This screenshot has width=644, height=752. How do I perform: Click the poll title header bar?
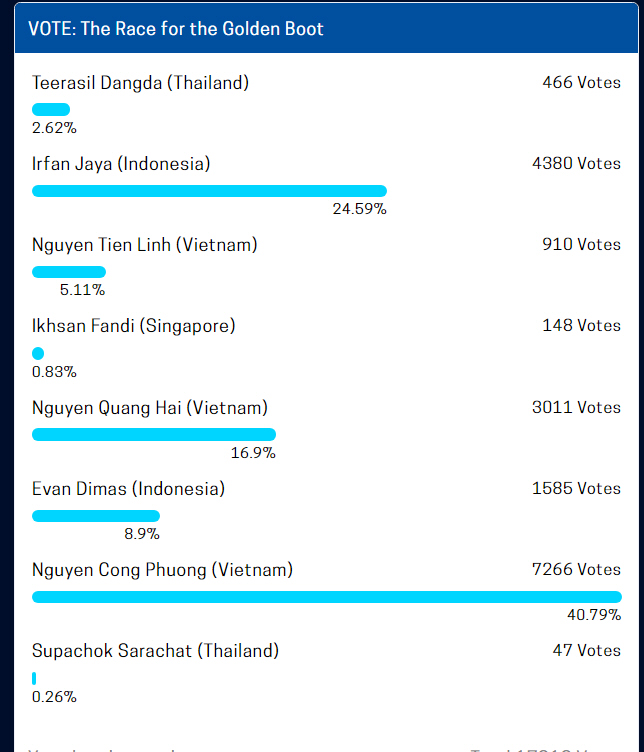tap(326, 28)
